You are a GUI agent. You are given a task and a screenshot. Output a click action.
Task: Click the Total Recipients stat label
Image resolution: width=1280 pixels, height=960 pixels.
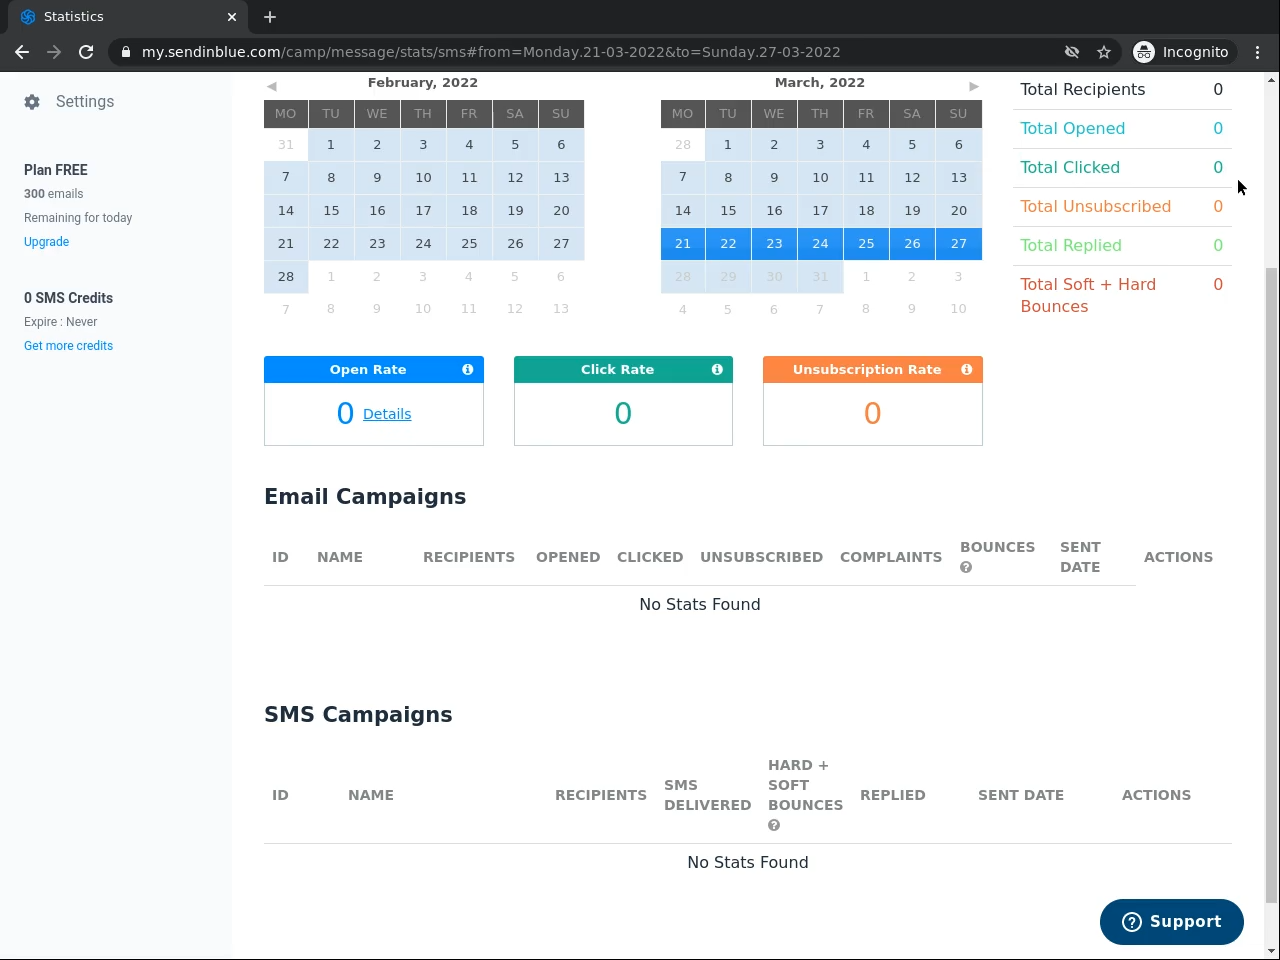pos(1083,90)
